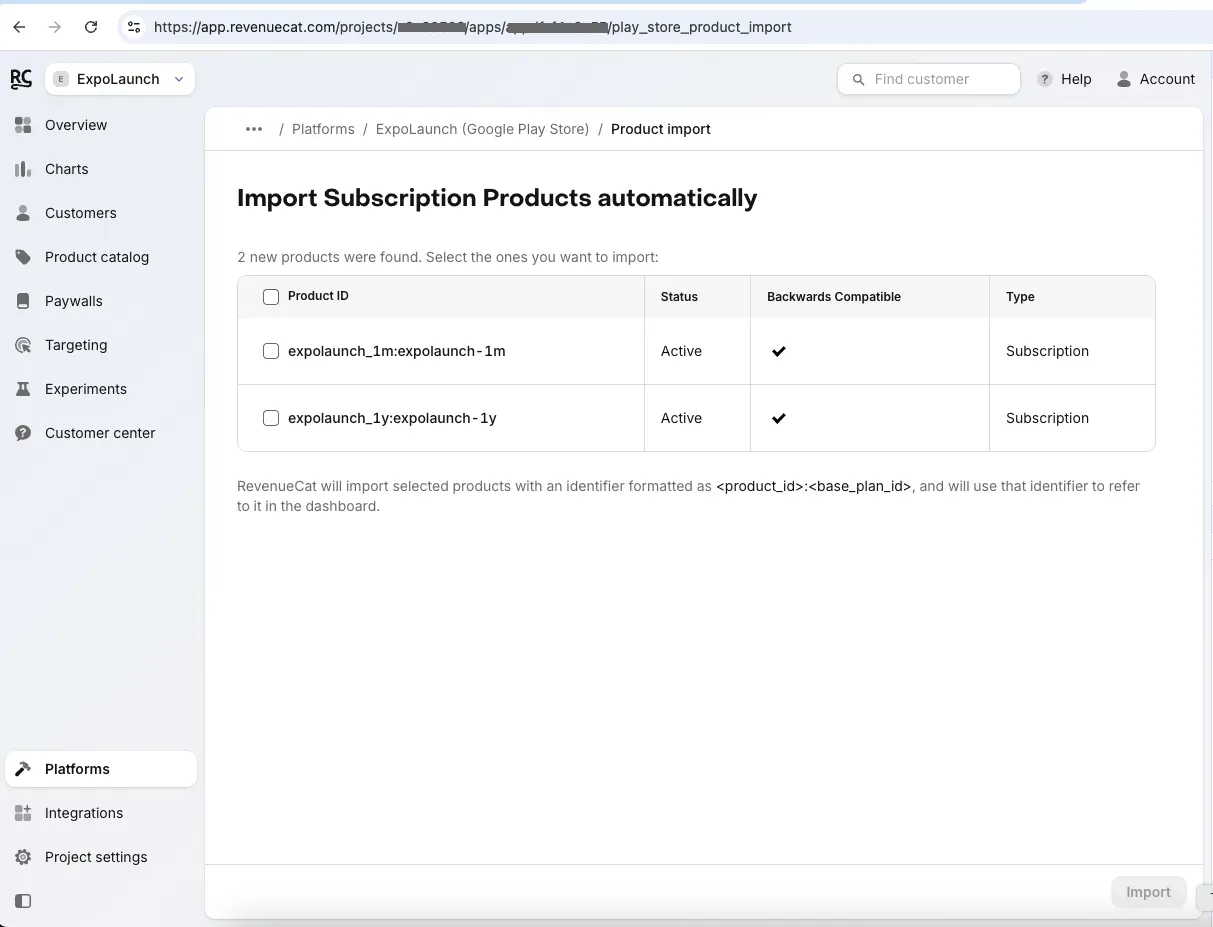Click the ExpoLaunch project avatar badge
The width and height of the screenshot is (1213, 927).
pos(61,79)
